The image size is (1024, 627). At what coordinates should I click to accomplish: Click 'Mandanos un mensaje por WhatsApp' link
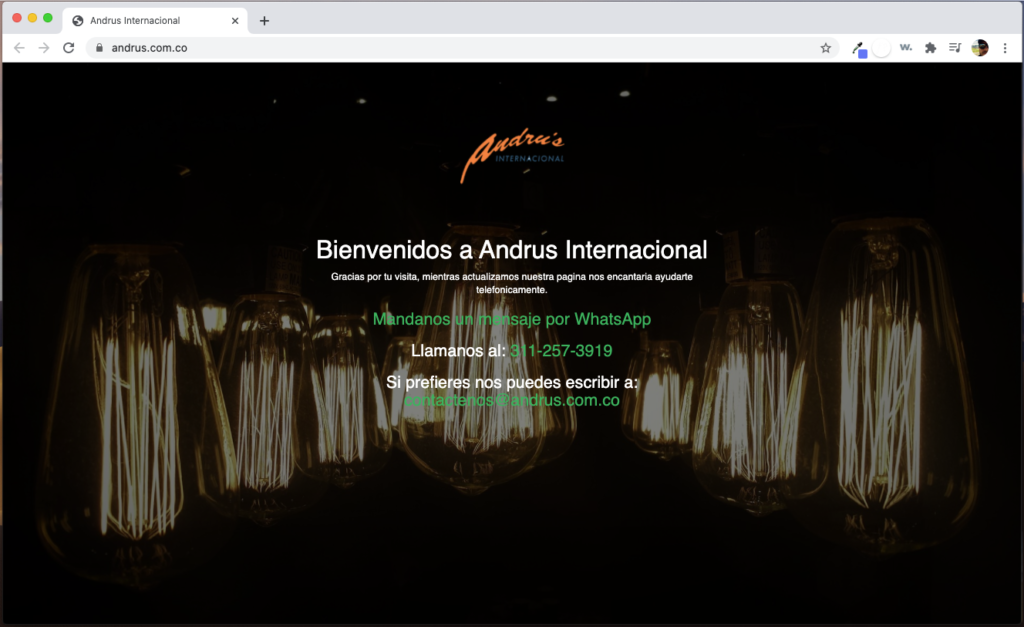(511, 319)
